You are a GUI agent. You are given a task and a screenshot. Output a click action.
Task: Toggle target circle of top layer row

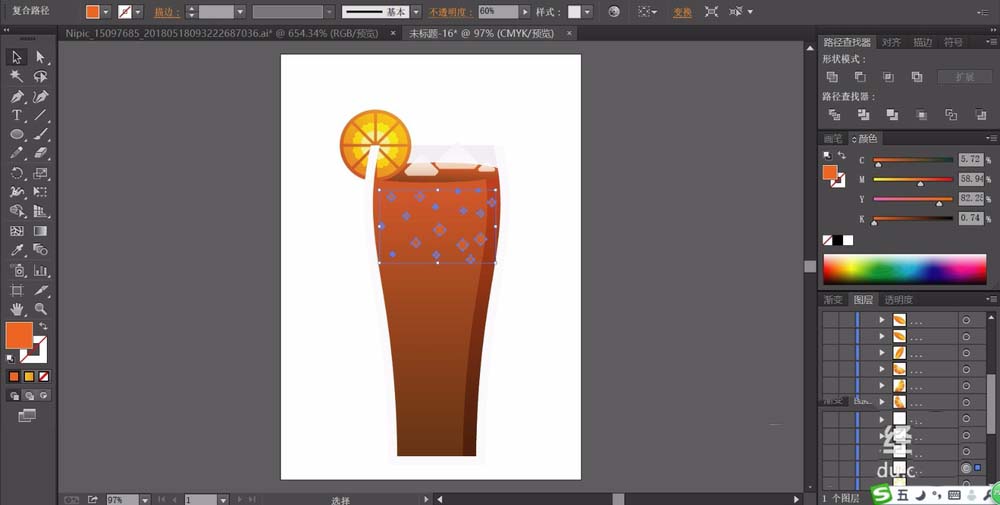(x=966, y=319)
